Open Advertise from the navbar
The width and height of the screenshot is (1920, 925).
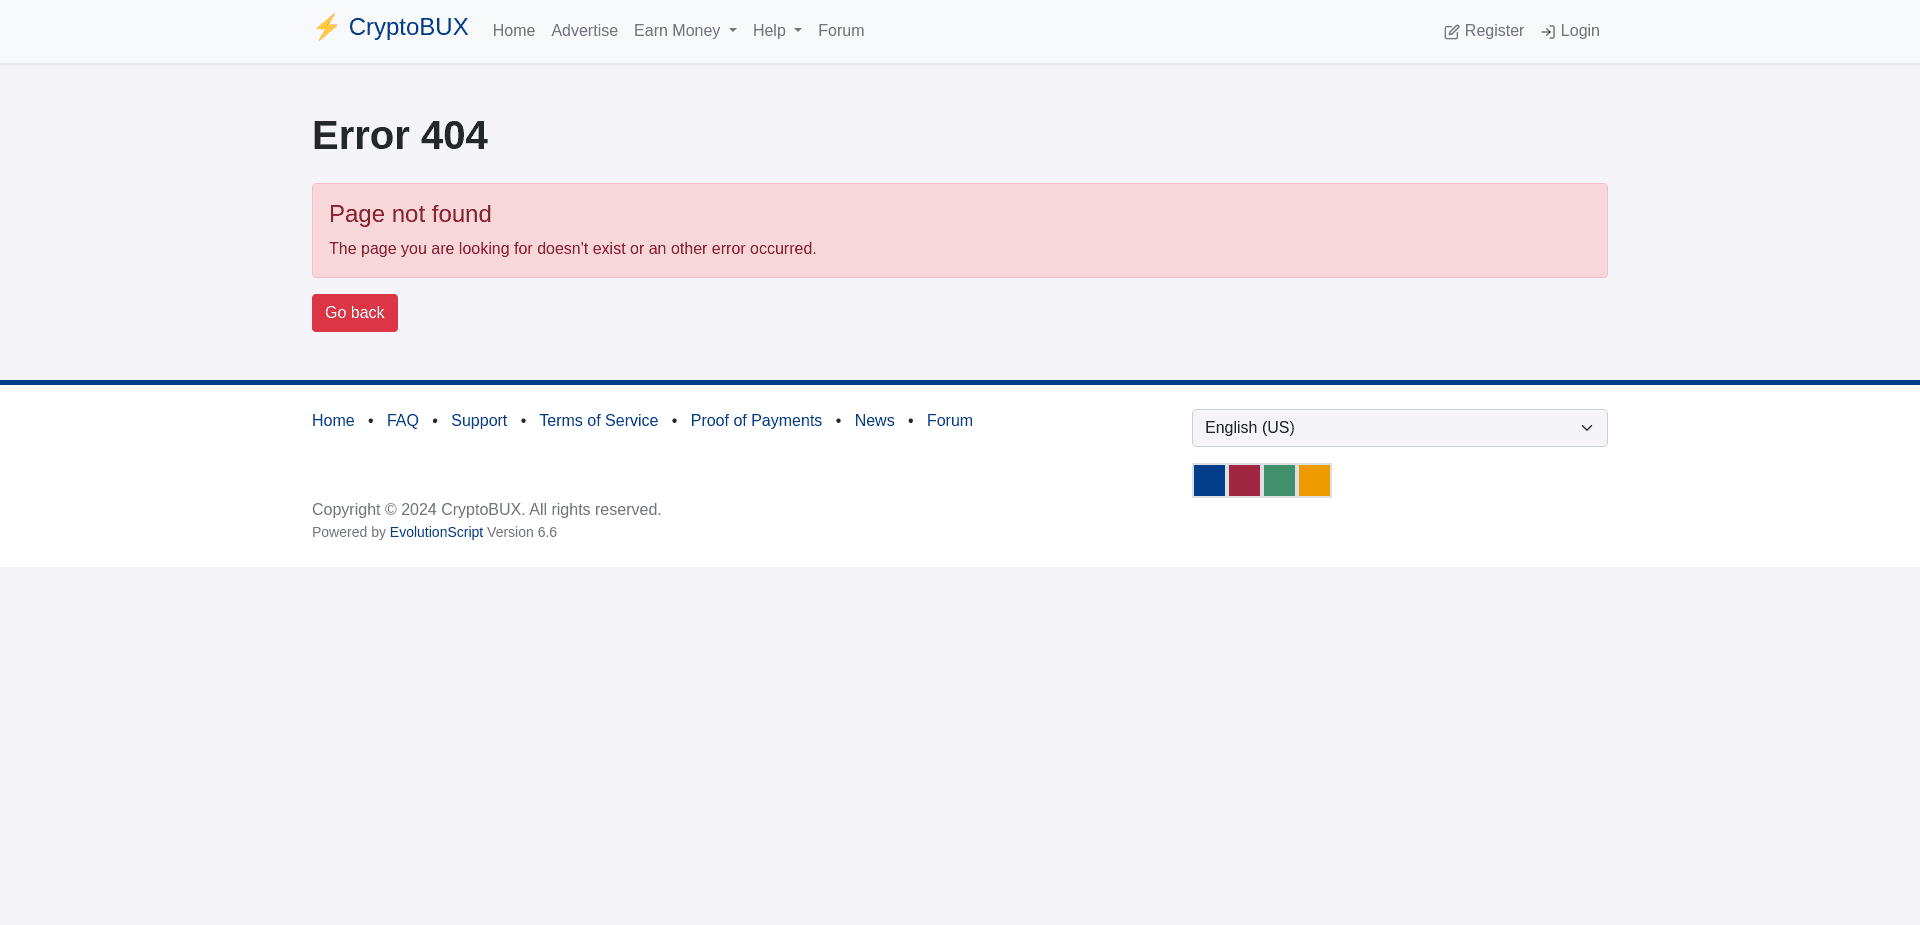pyautogui.click(x=584, y=30)
